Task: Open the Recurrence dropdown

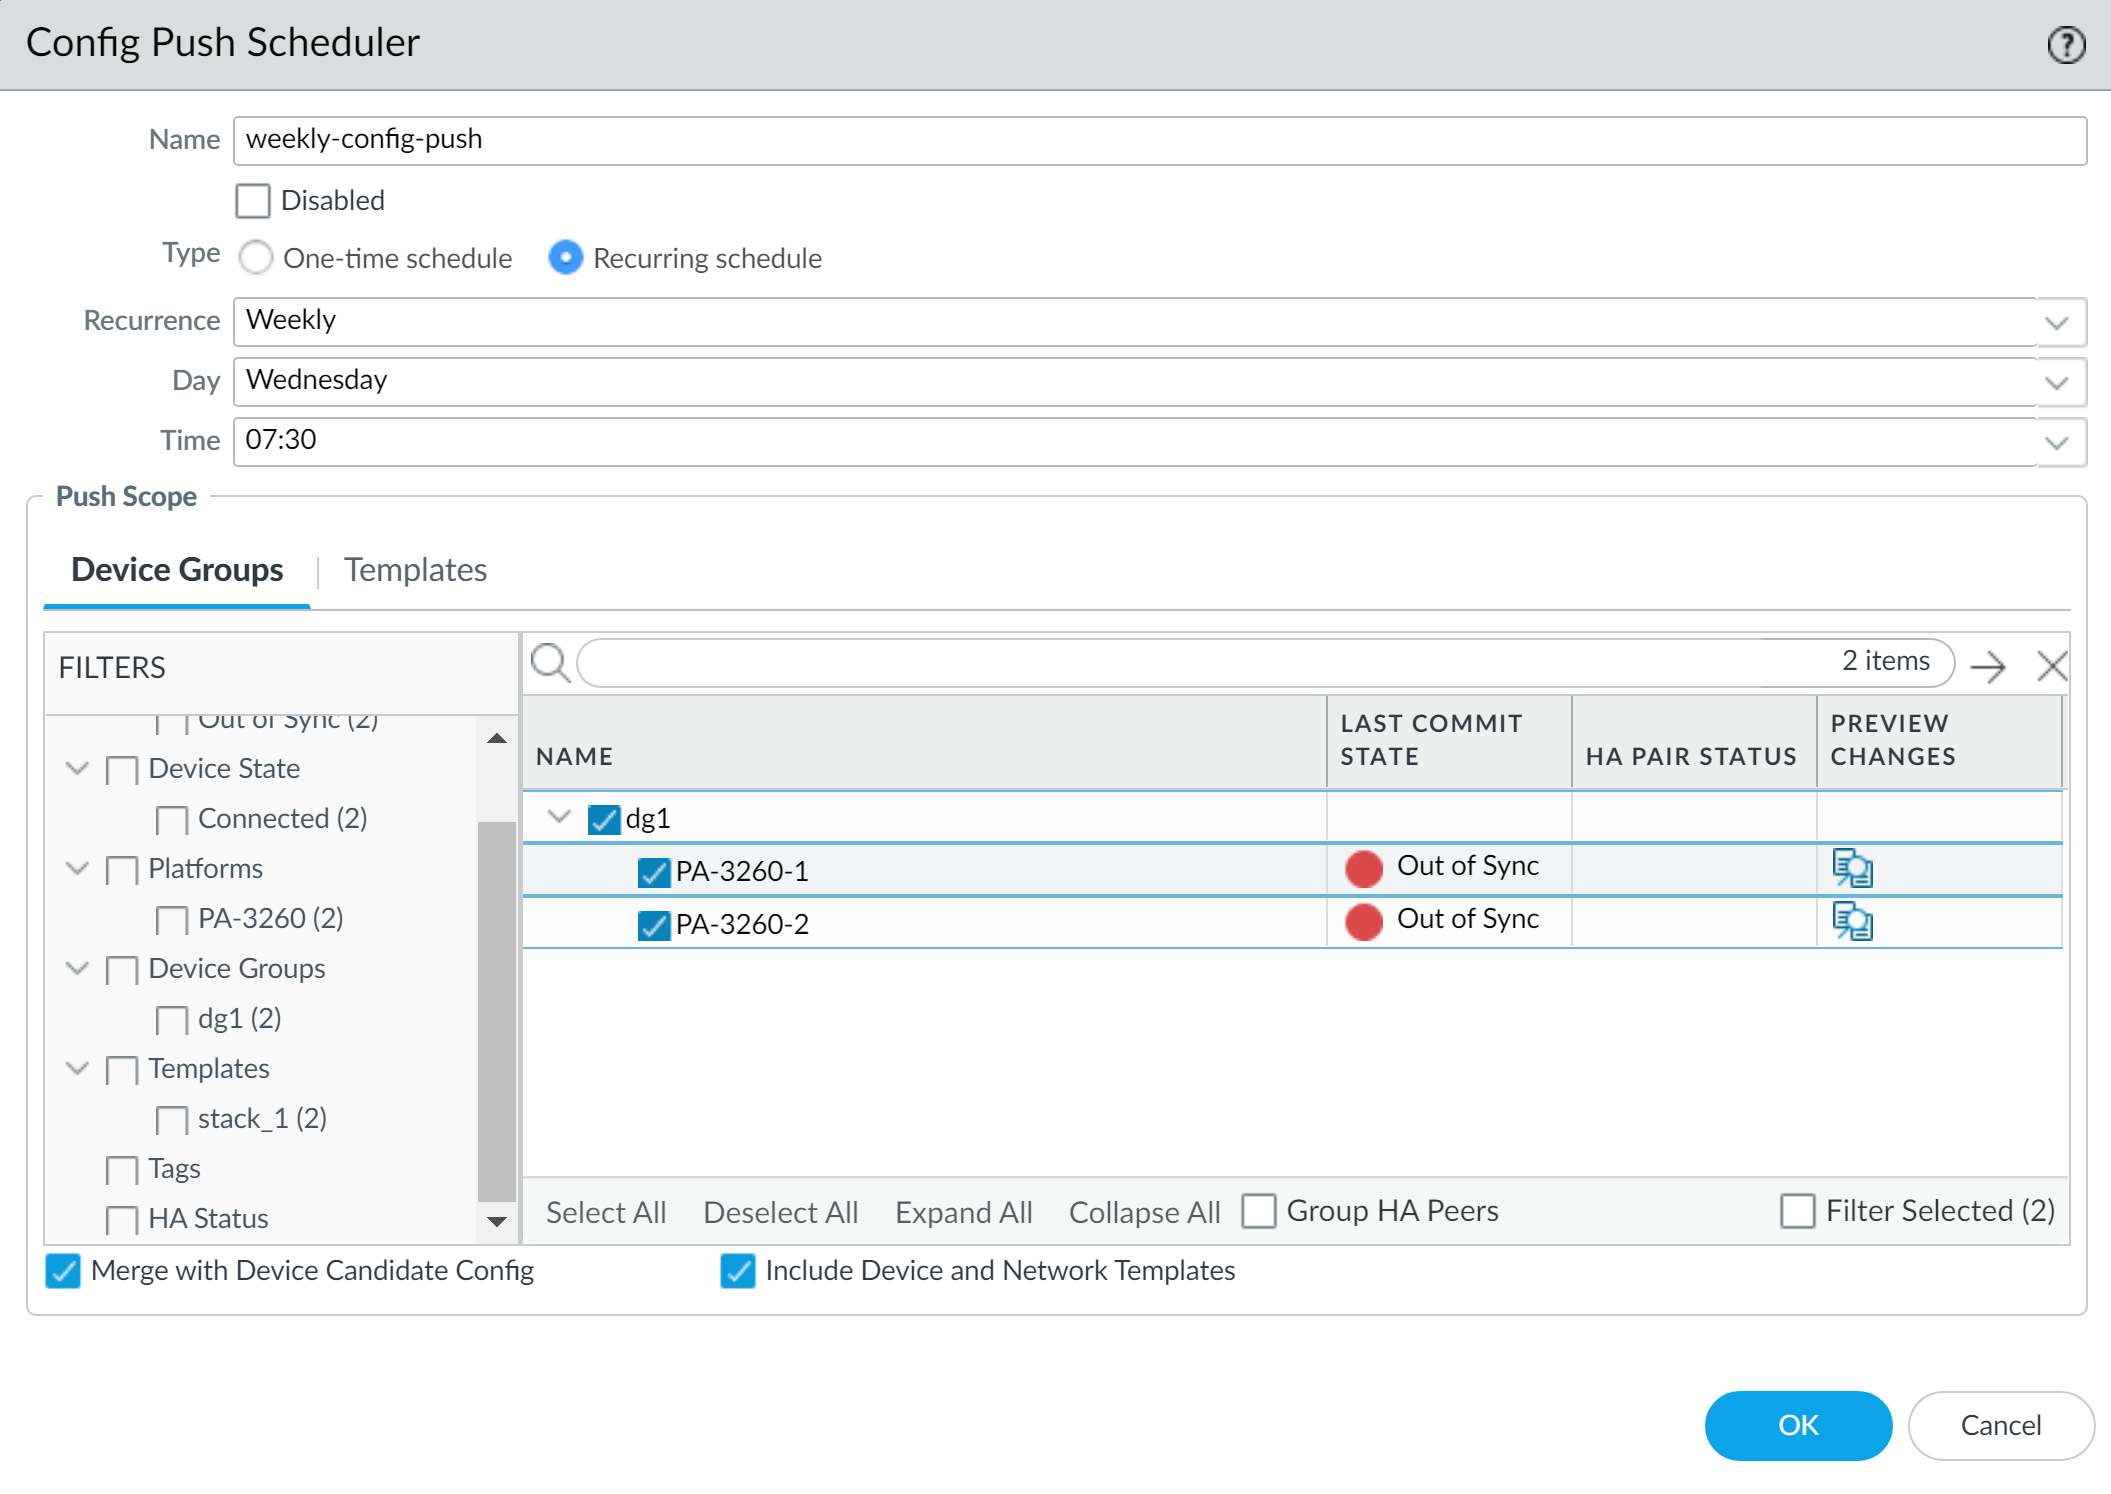Action: pyautogui.click(x=2056, y=322)
